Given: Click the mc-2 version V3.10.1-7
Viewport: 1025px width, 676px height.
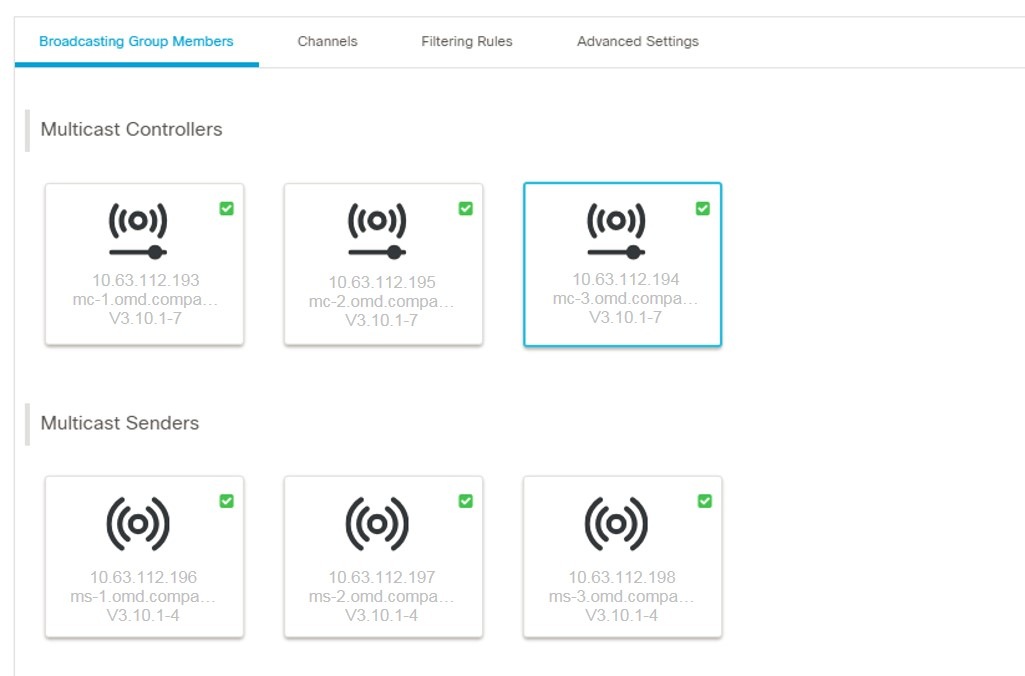Looking at the screenshot, I should (x=382, y=320).
